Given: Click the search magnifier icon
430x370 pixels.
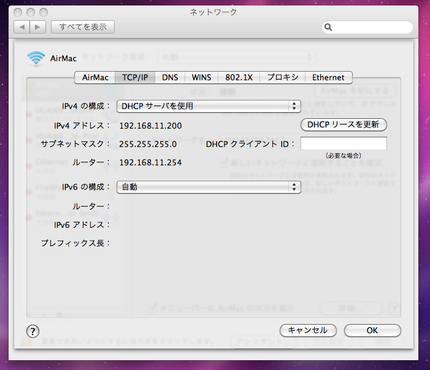Looking at the screenshot, I should [328, 27].
